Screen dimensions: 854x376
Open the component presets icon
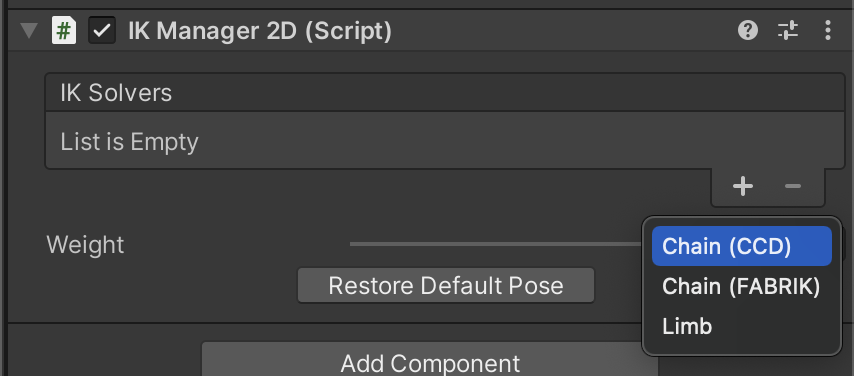tap(788, 31)
